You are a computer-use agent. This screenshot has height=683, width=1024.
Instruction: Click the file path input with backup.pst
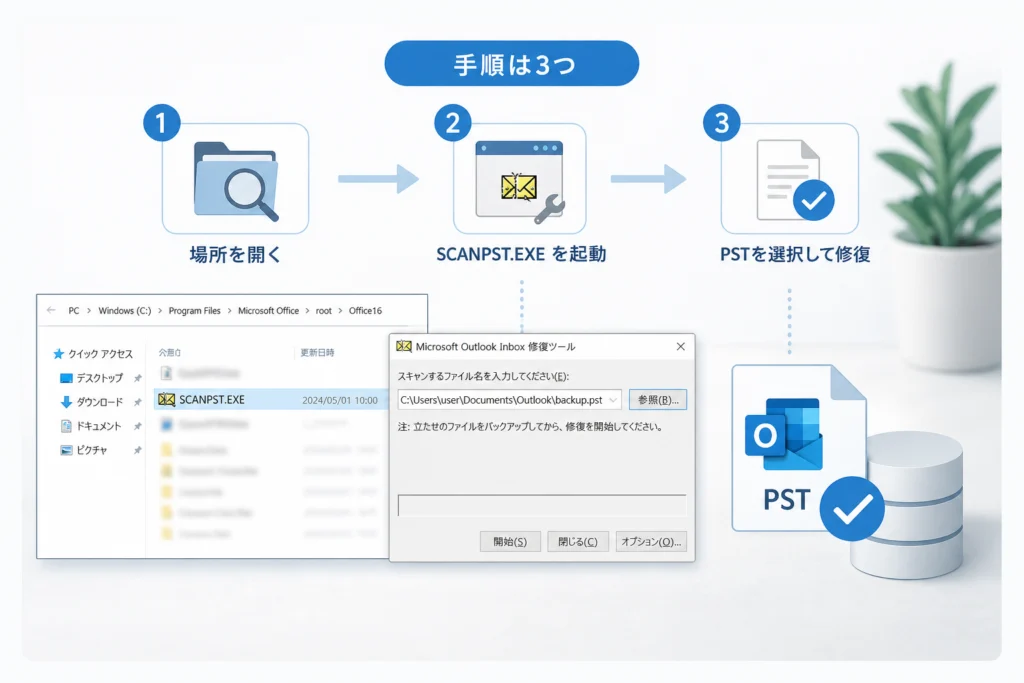(509, 400)
